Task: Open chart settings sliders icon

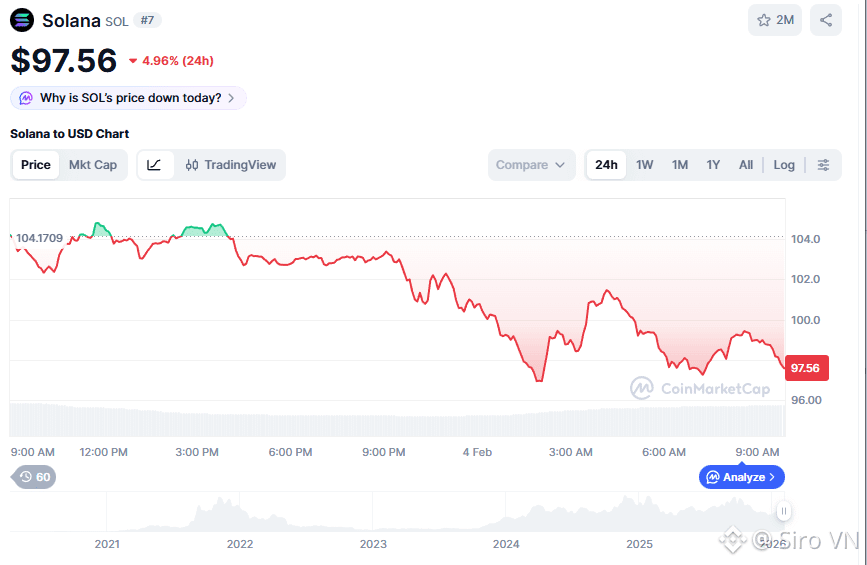Action: click(823, 165)
